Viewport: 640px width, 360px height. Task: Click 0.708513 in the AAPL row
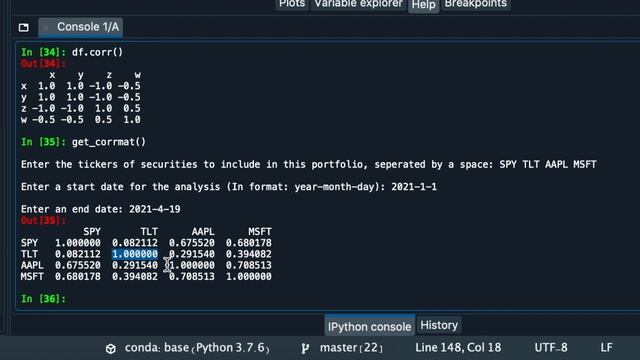[249, 265]
